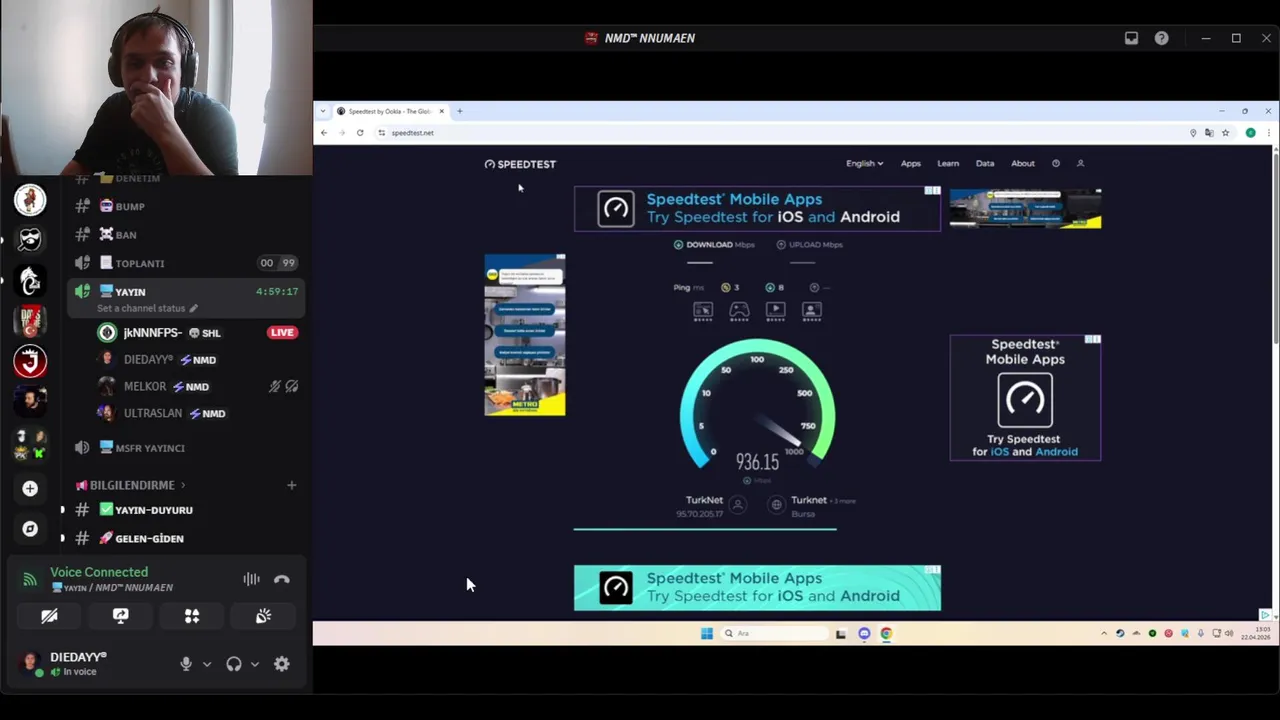This screenshot has height=720, width=1280.
Task: Click Speedtest help circle icon
Action: tap(1056, 163)
